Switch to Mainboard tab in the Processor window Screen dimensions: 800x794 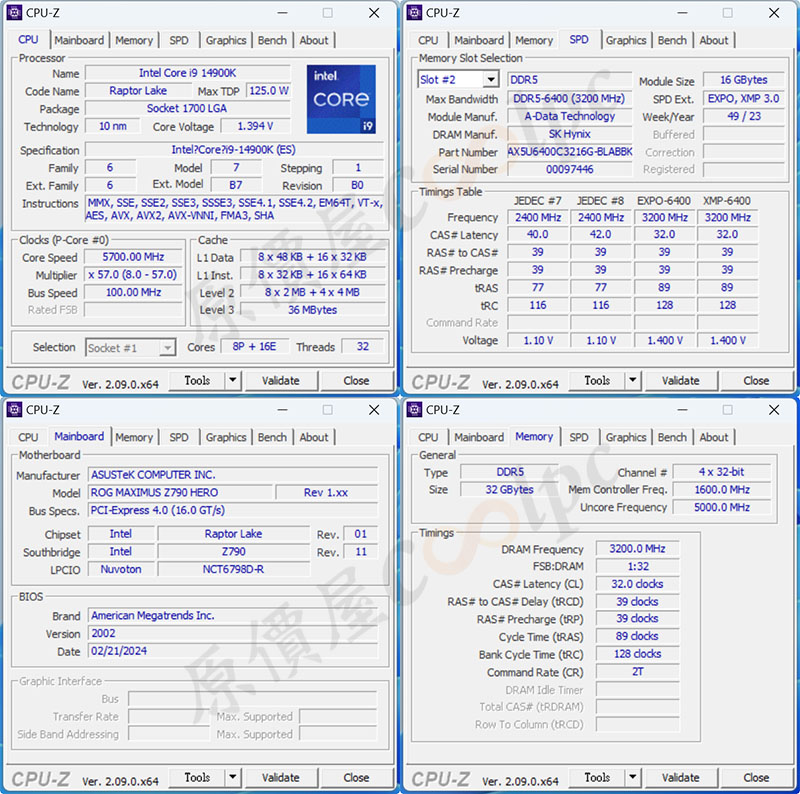79,40
